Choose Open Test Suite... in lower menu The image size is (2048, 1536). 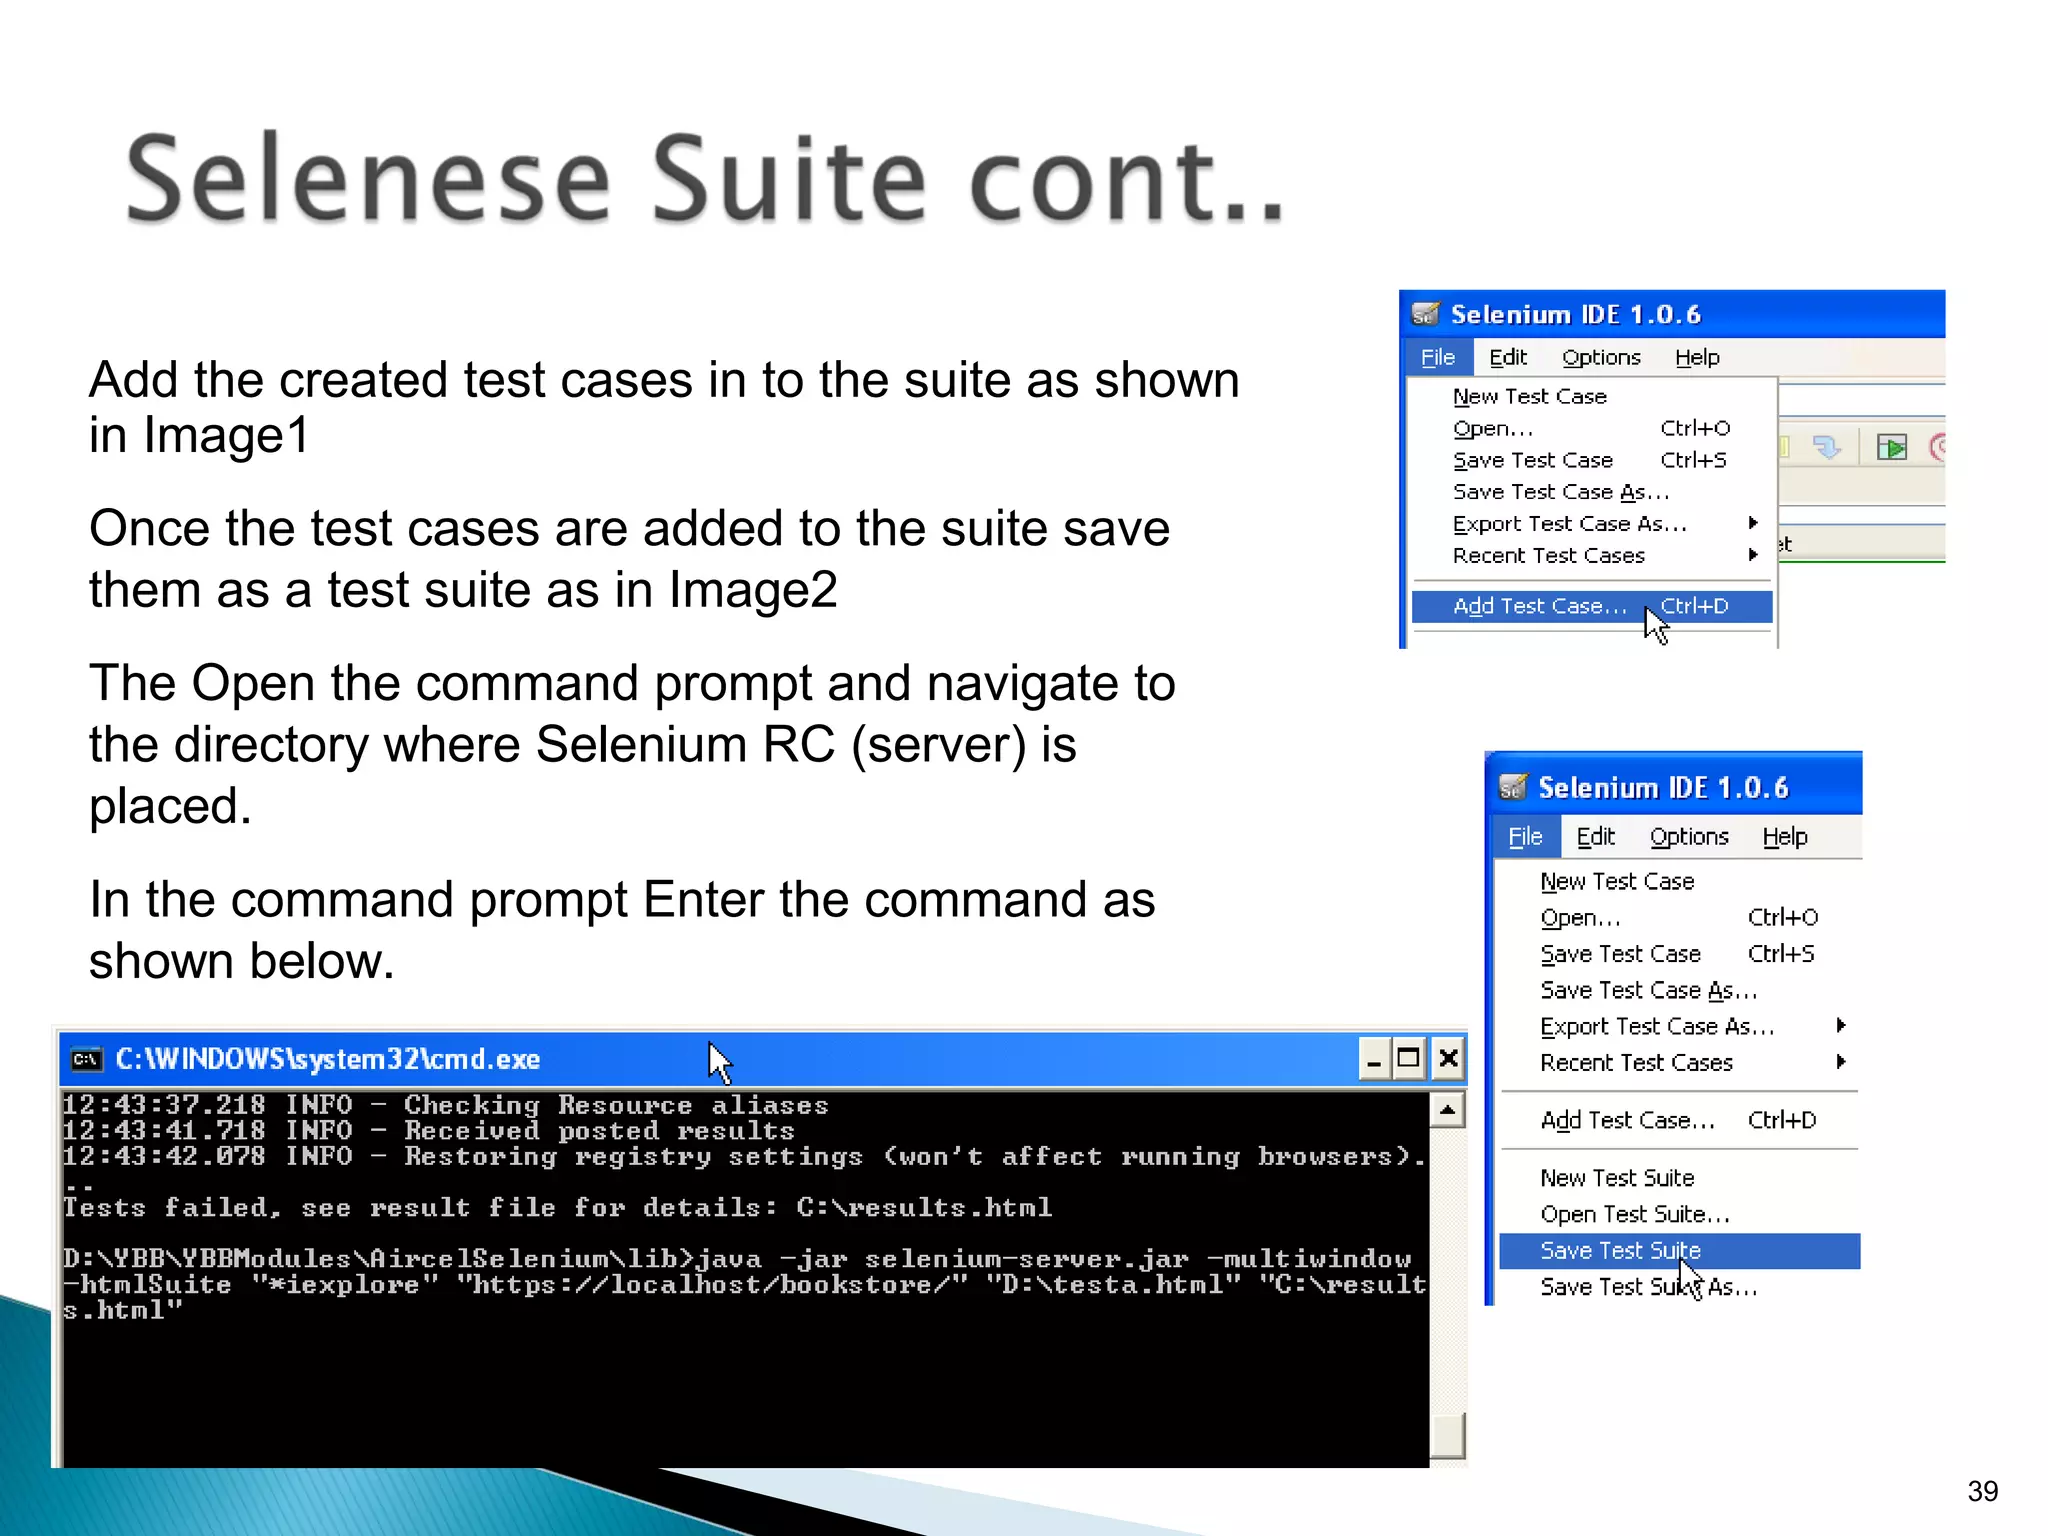pyautogui.click(x=1680, y=1214)
